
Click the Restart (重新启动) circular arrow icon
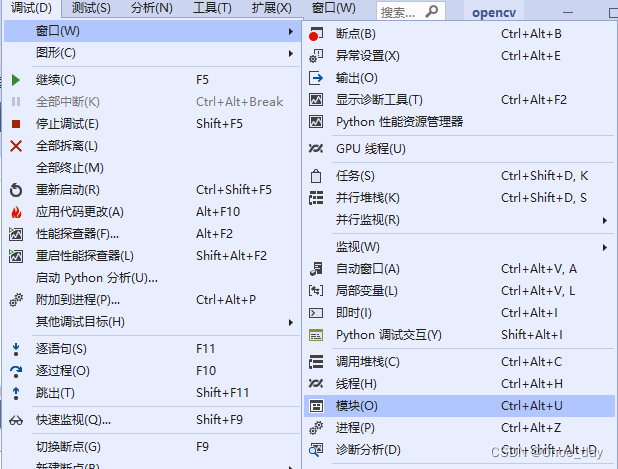pos(16,190)
